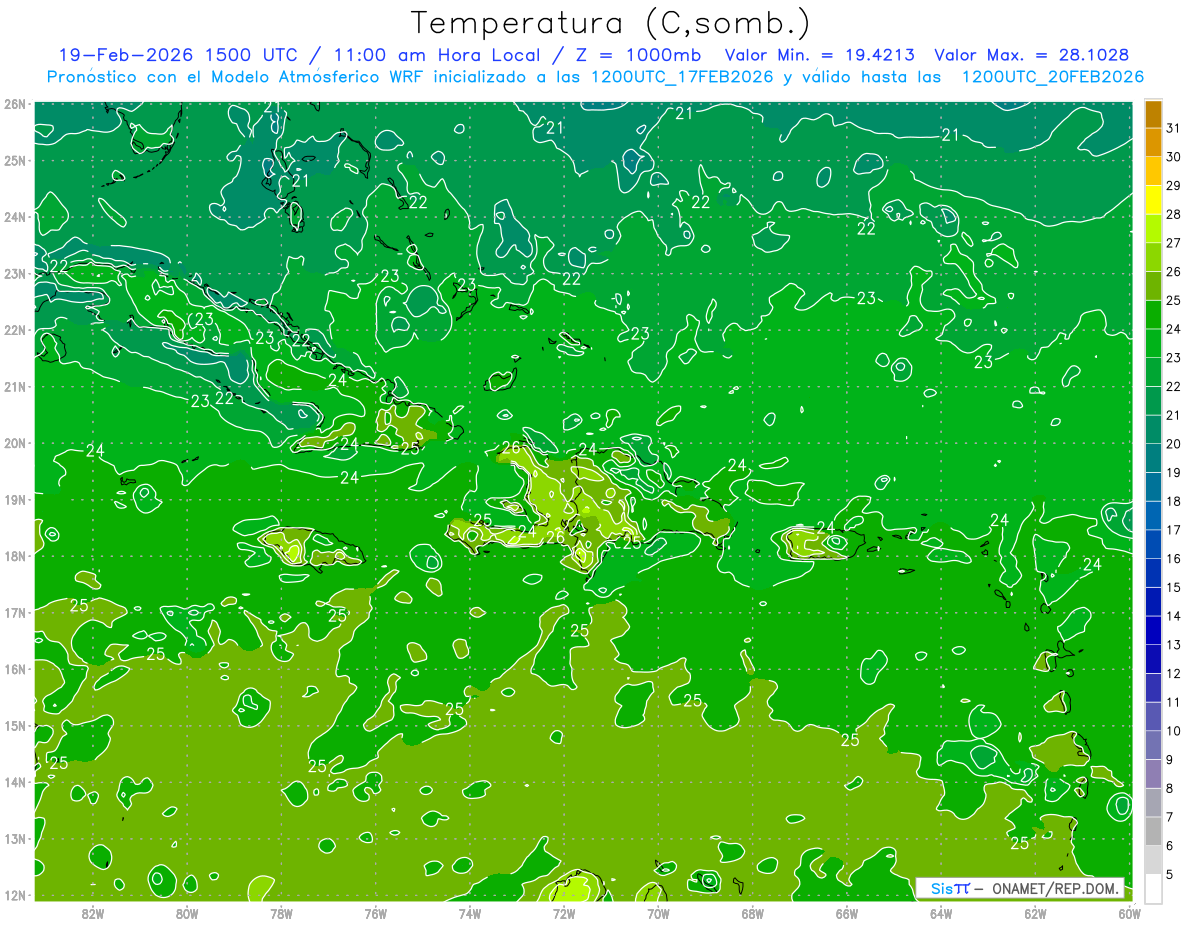Click the color bar label 10
Screen dimensions: 1200x927
click(1174, 731)
